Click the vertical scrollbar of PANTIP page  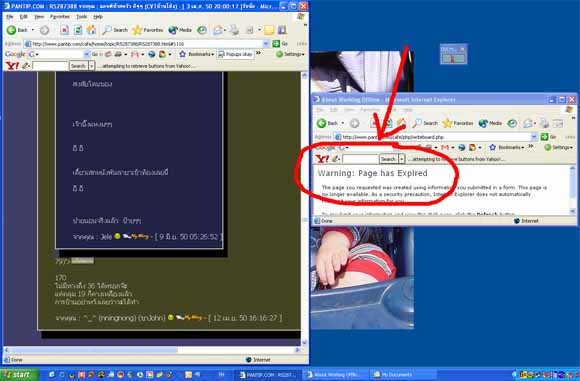[304, 208]
